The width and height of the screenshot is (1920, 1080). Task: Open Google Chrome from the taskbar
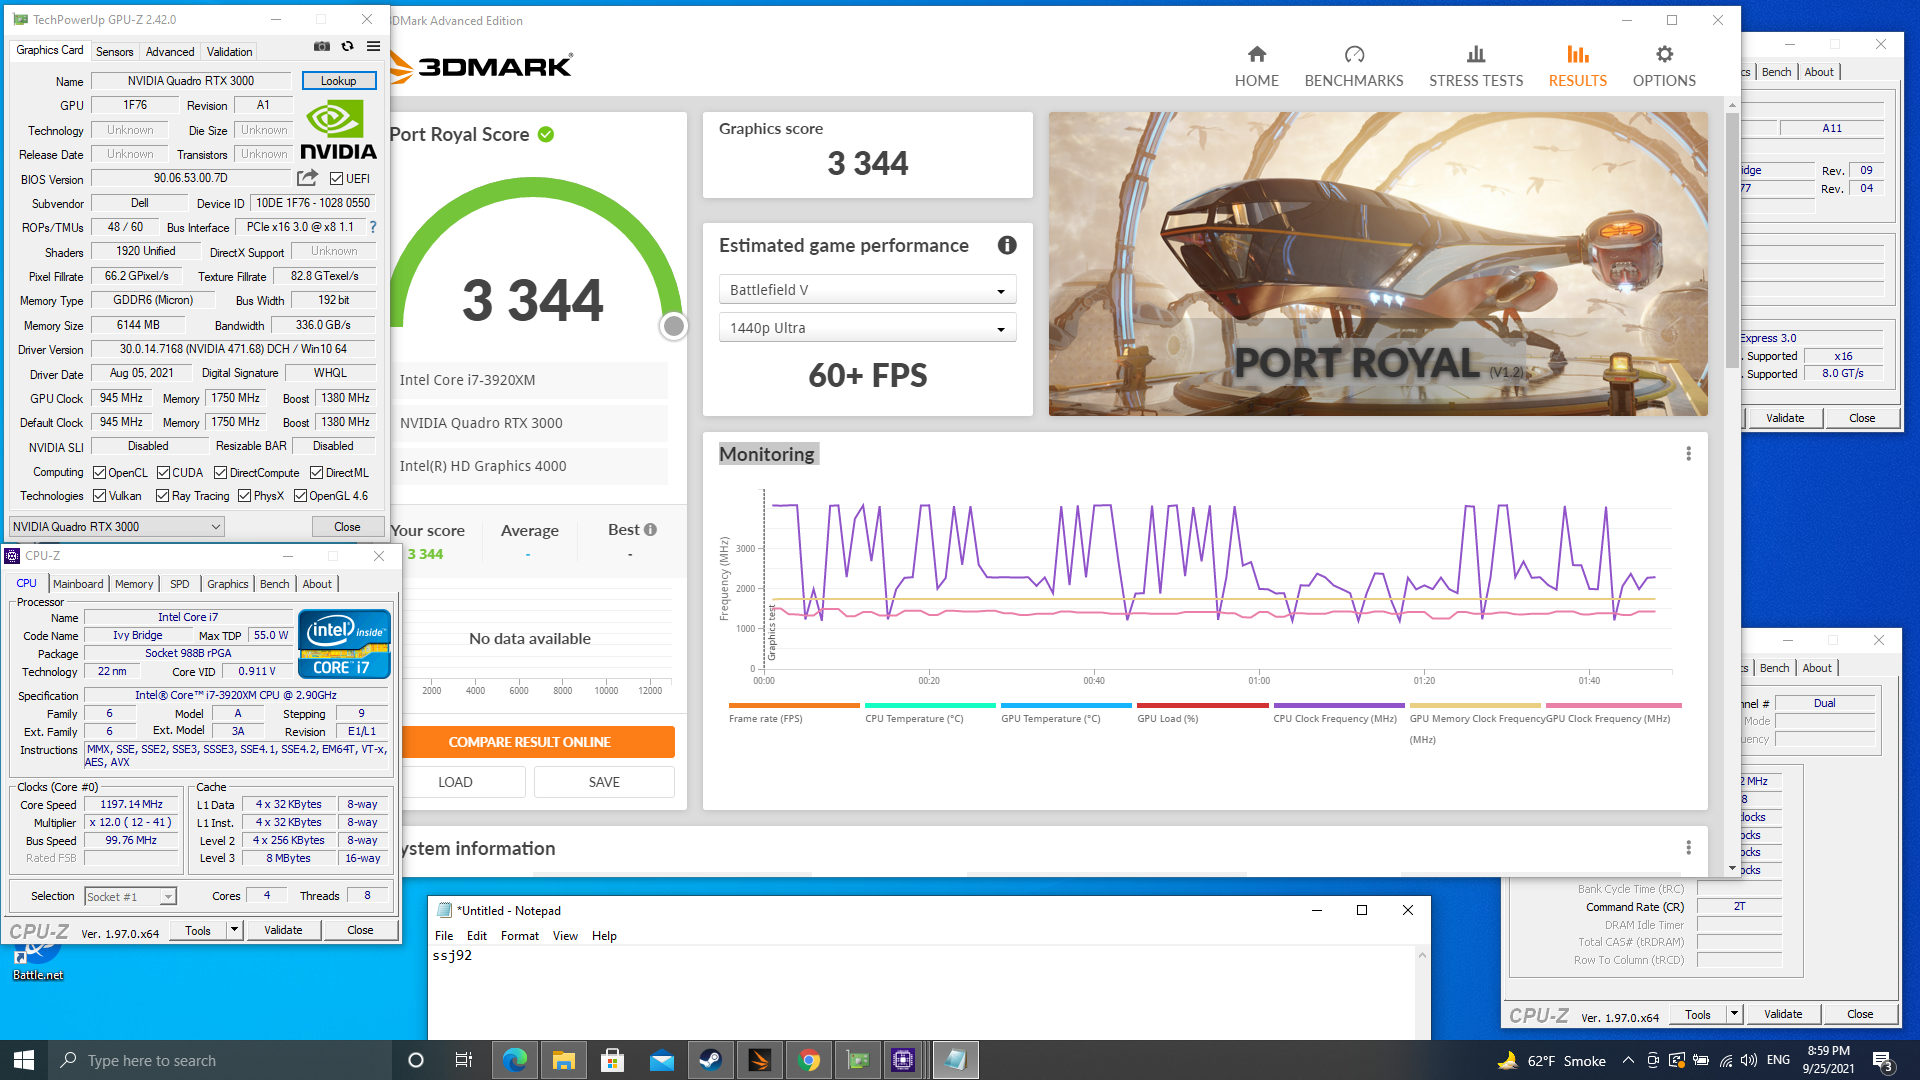(x=809, y=1060)
